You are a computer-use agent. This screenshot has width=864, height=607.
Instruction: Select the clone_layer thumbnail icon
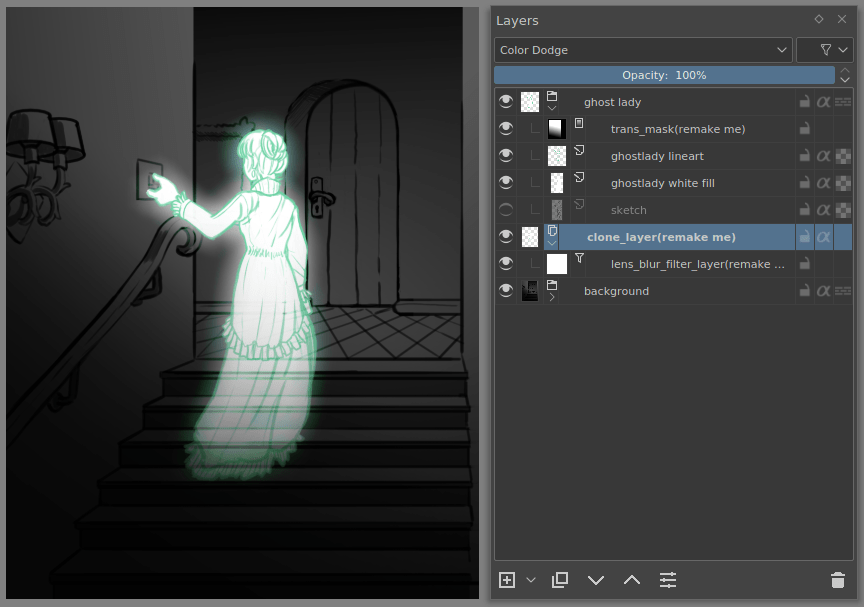[x=530, y=236]
